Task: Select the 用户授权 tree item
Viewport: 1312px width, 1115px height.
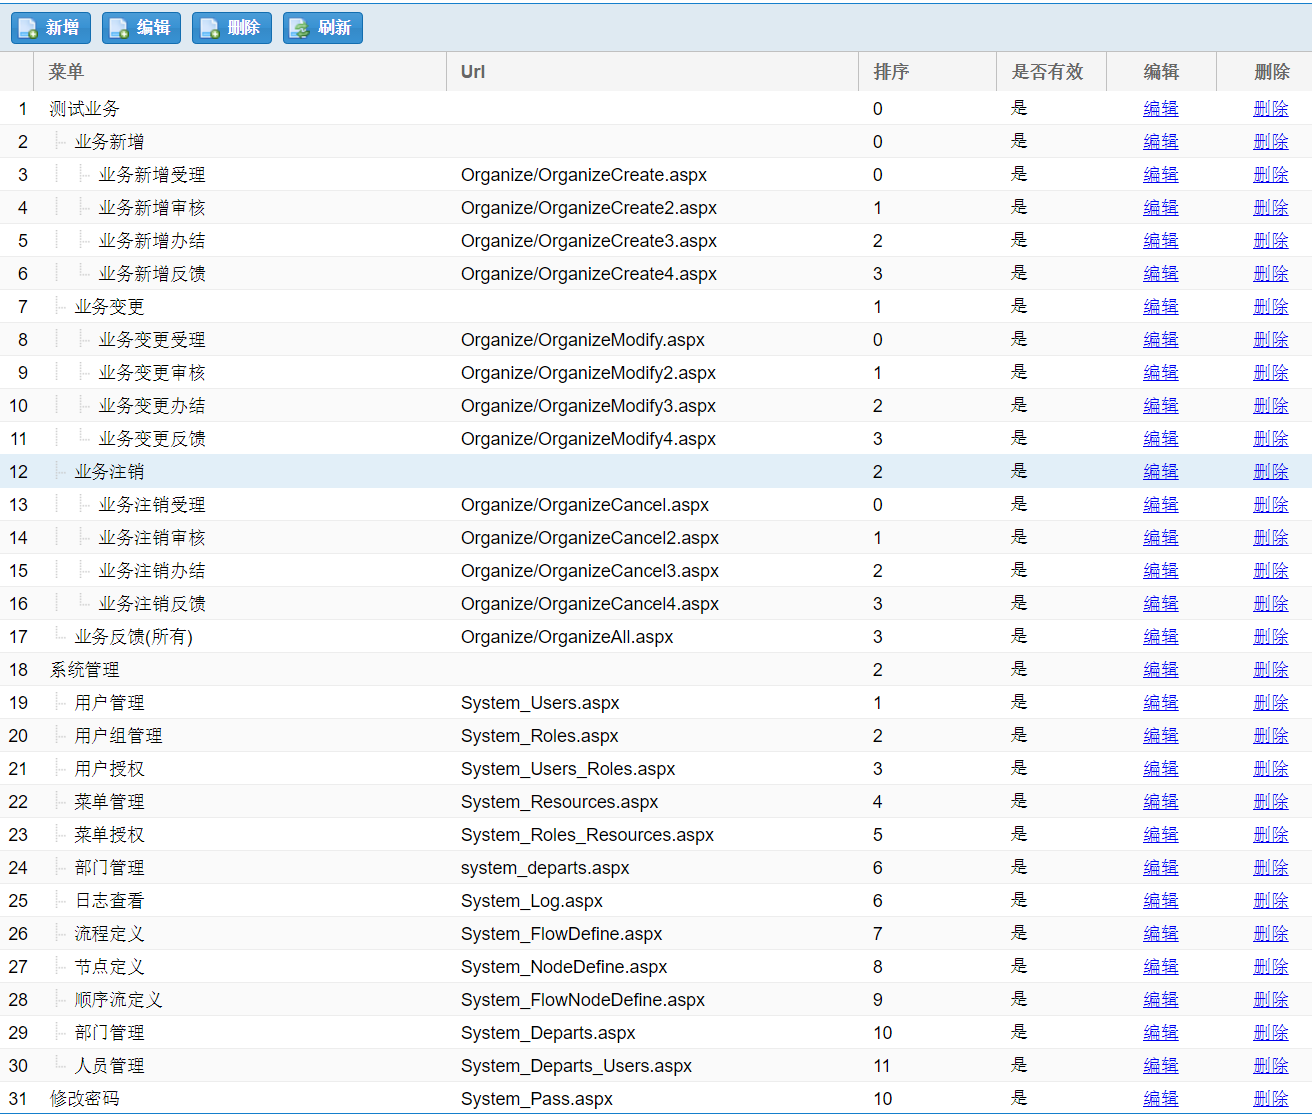Action: pyautogui.click(x=109, y=769)
